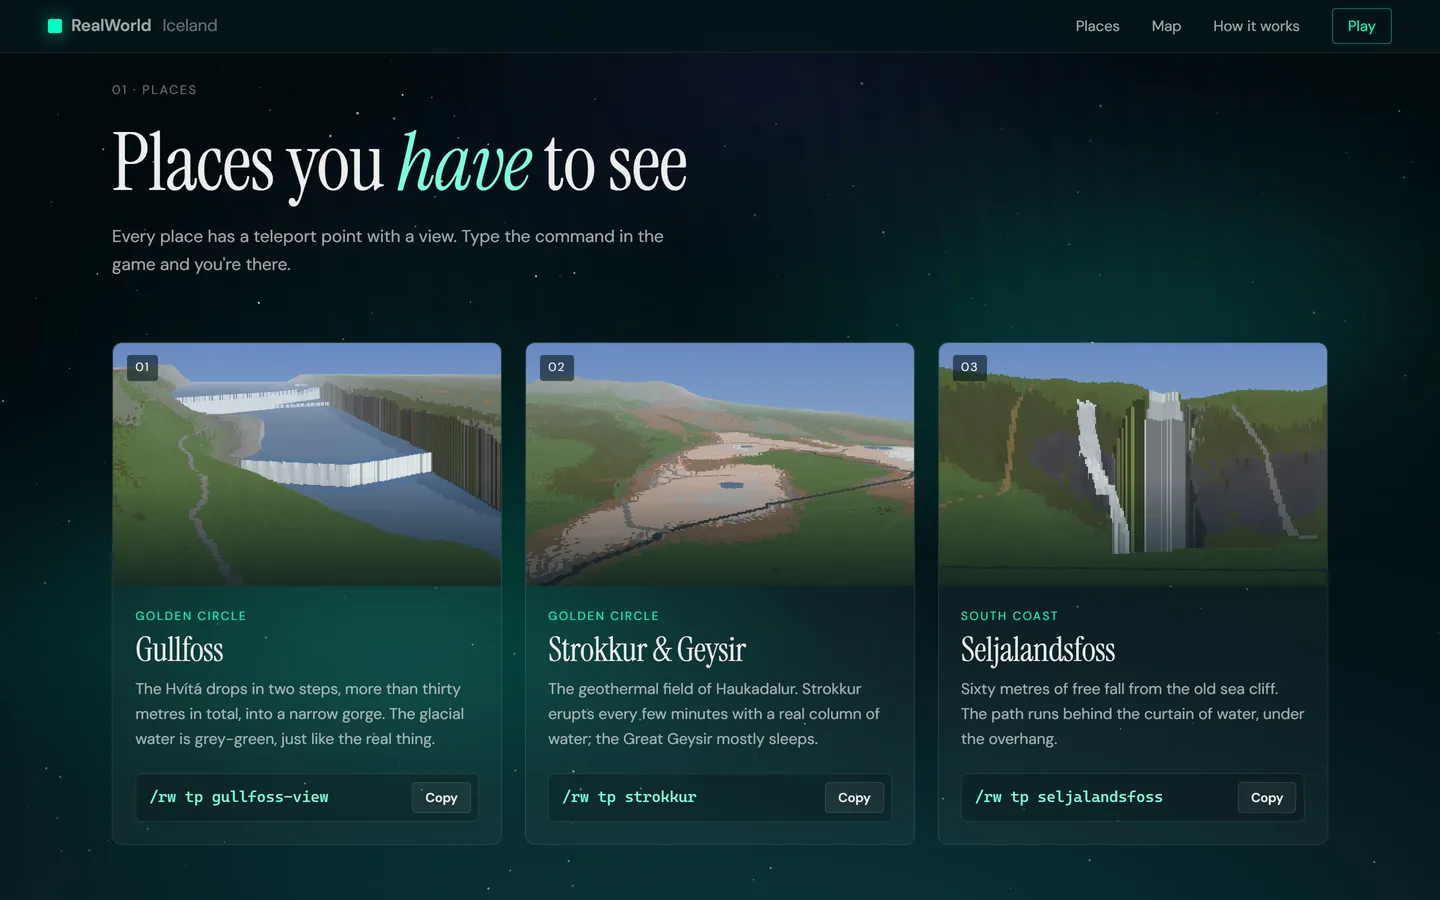Click the Gullfoss description paragraph
The height and width of the screenshot is (900, 1440).
300,714
